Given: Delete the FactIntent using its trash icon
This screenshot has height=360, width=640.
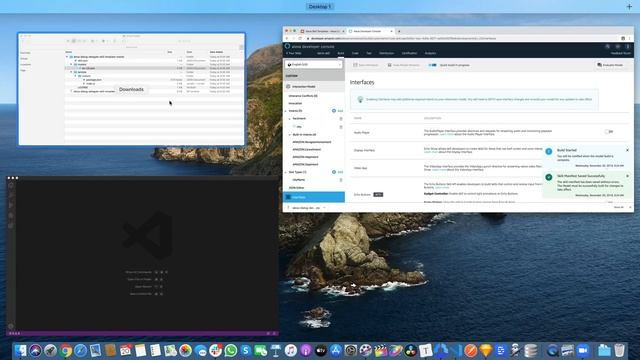Looking at the screenshot, I should (341, 119).
